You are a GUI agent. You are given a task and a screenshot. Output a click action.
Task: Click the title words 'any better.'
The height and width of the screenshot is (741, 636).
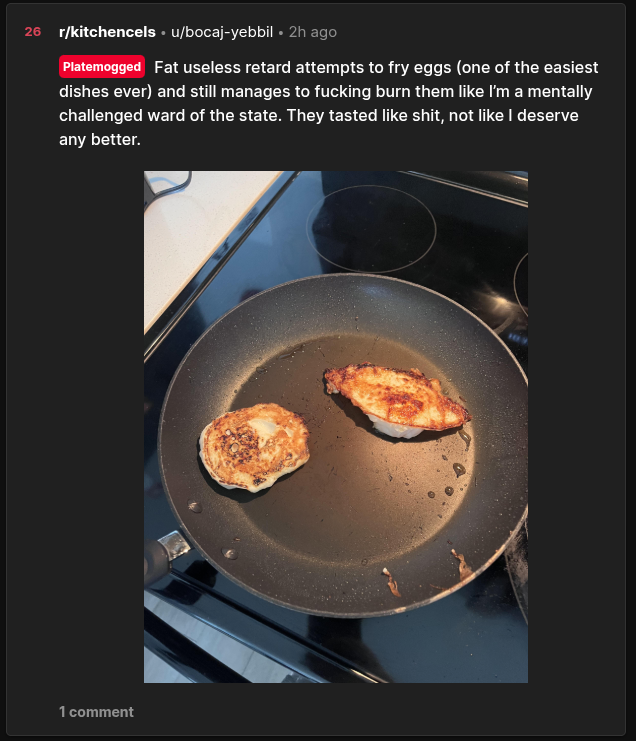coord(100,139)
